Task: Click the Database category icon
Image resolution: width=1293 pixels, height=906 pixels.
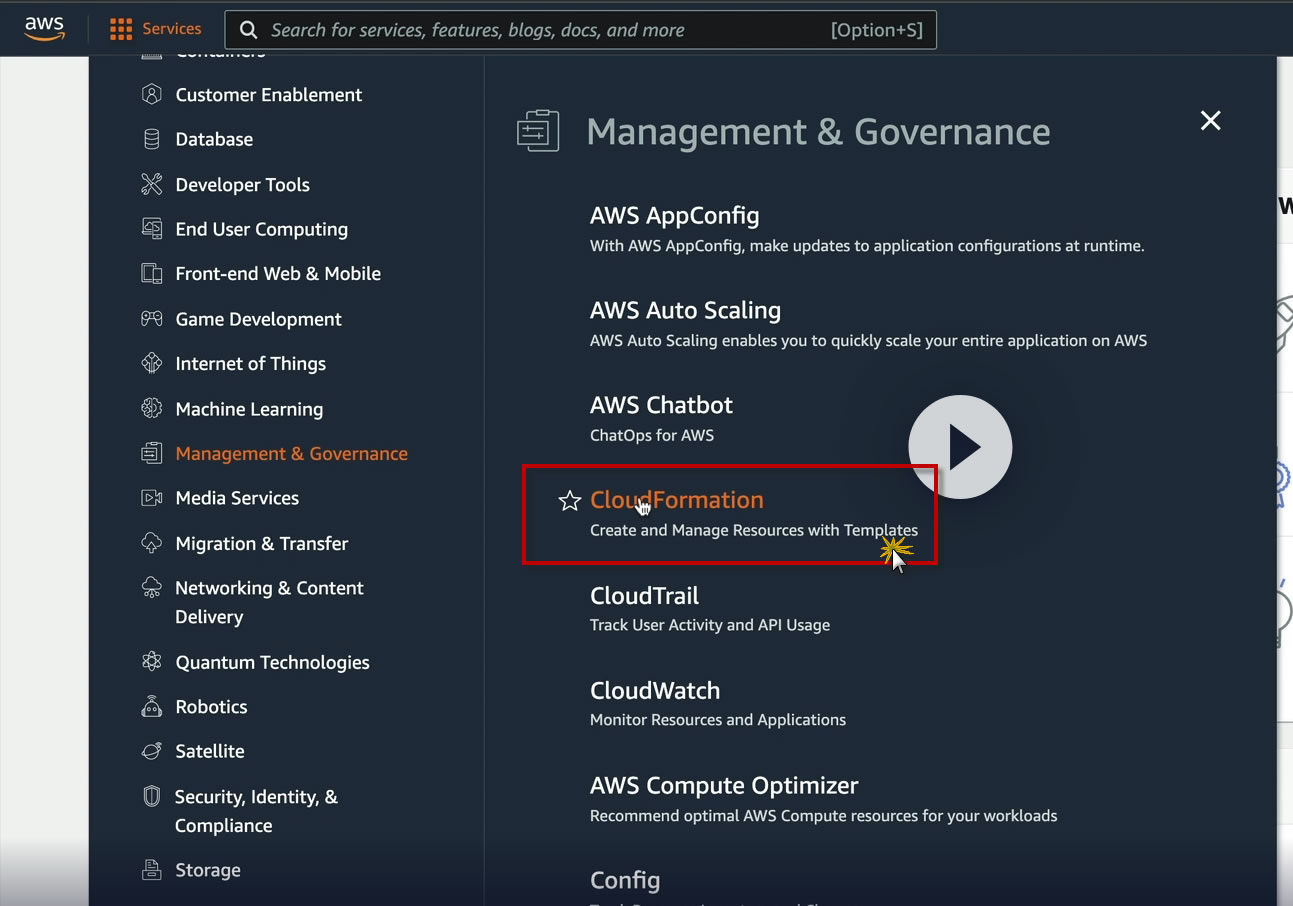Action: (x=152, y=139)
